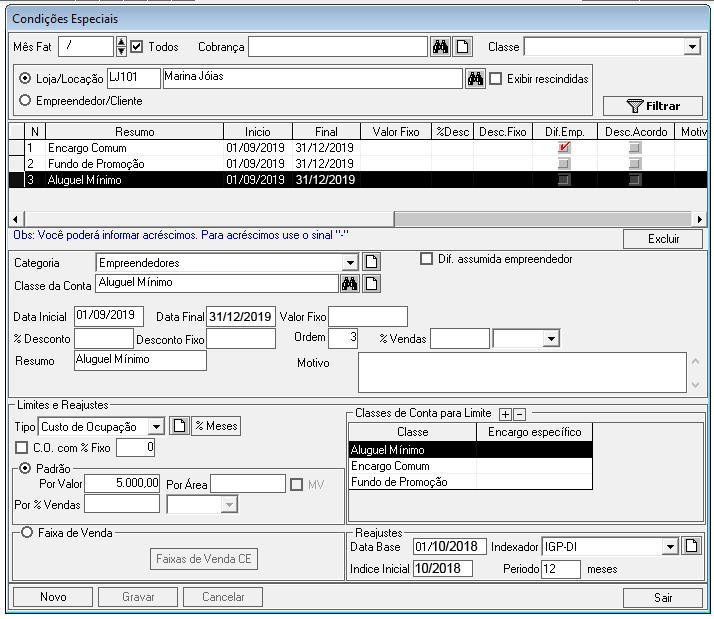This screenshot has width=714, height=619.
Task: Click Por Valor 5.000,00 field
Action: [x=122, y=483]
